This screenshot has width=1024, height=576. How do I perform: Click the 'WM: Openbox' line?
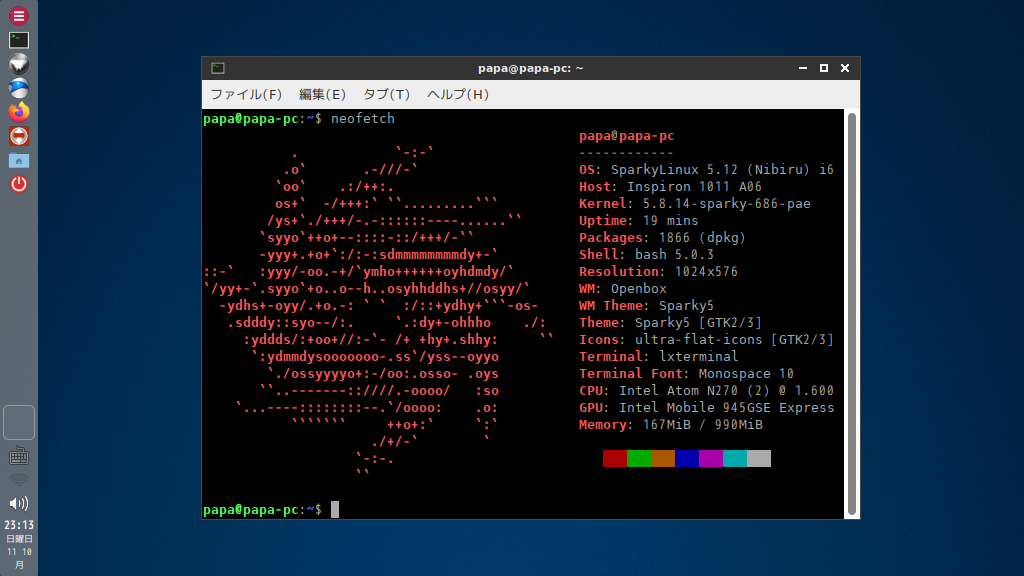pyautogui.click(x=623, y=289)
